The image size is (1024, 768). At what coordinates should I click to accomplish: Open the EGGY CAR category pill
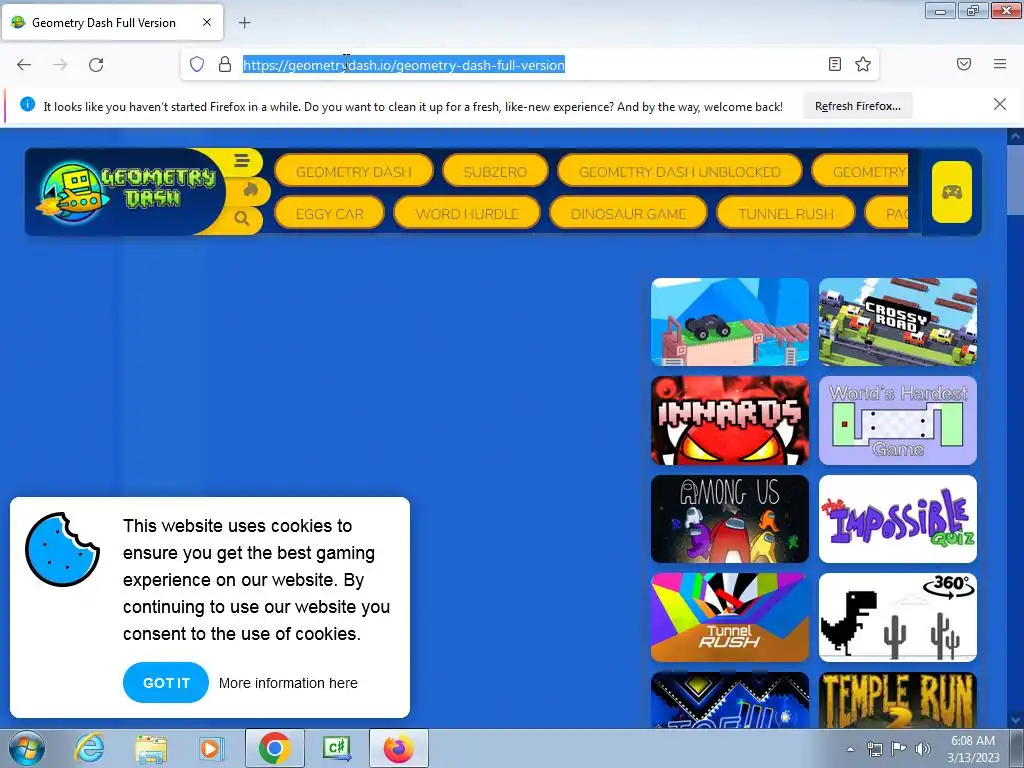click(x=329, y=214)
